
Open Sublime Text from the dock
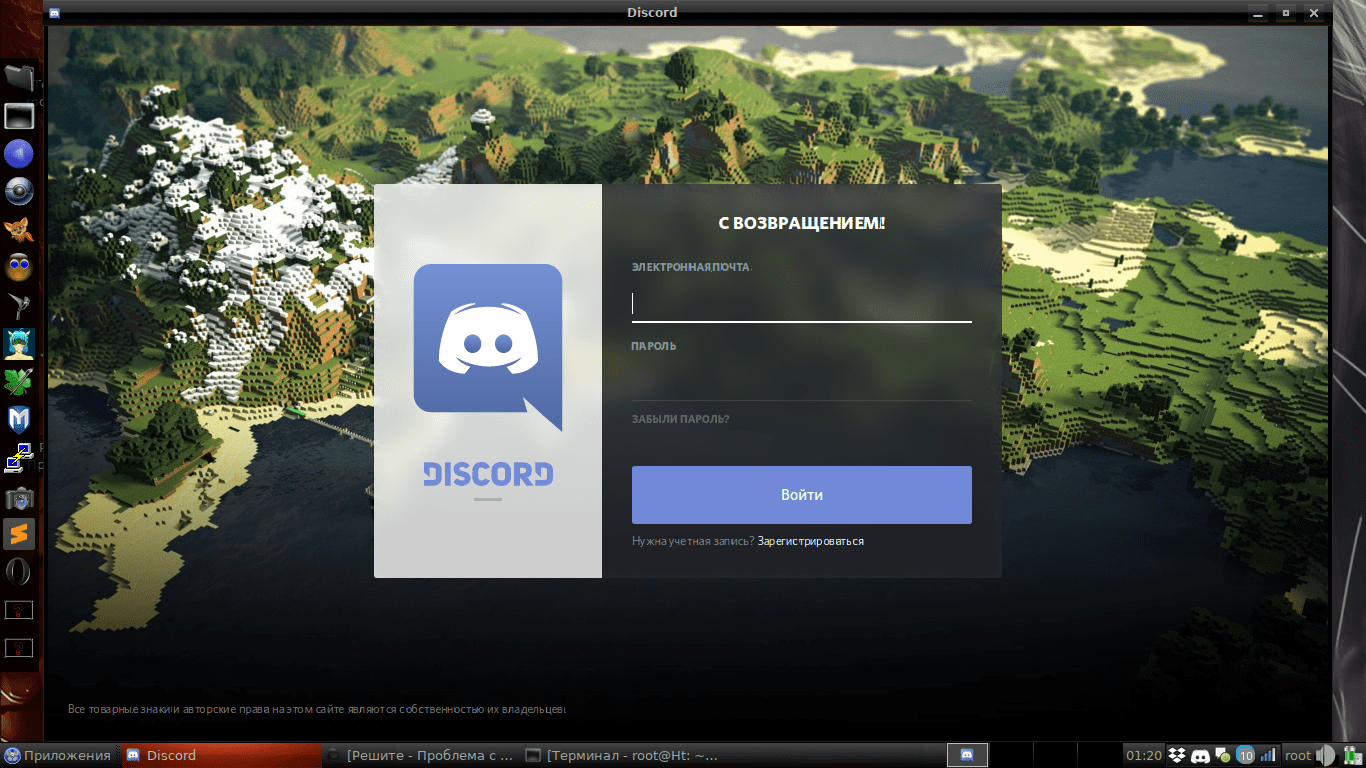point(19,534)
